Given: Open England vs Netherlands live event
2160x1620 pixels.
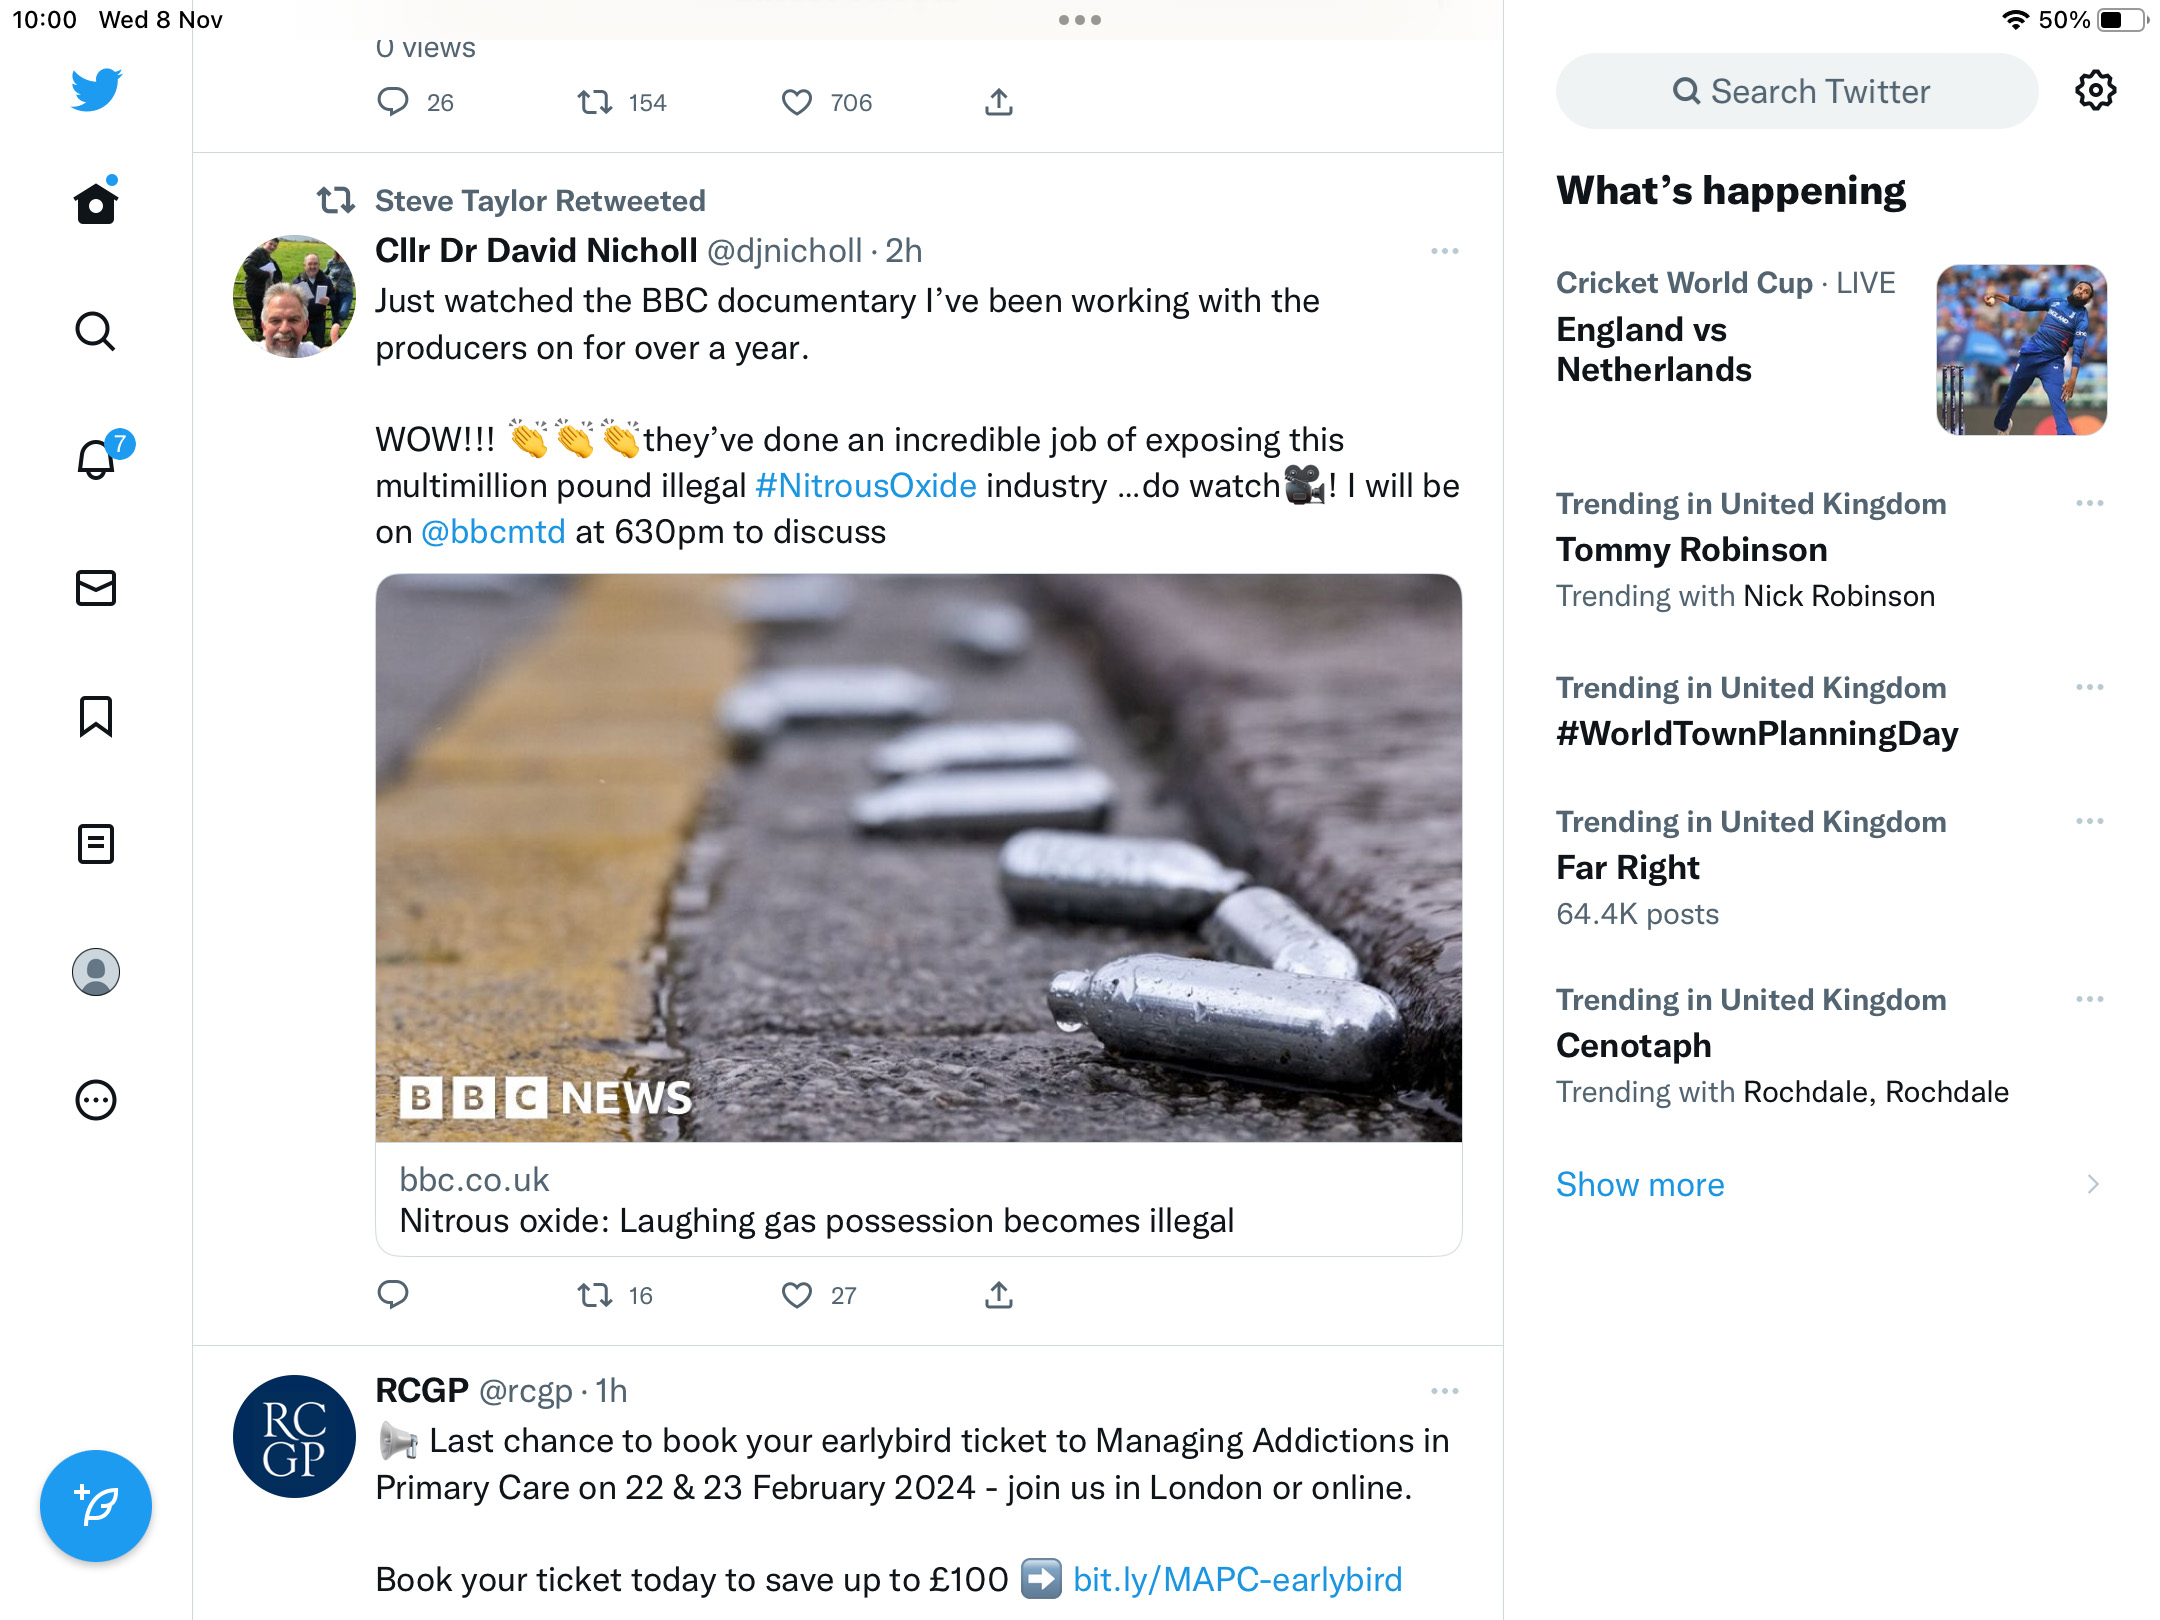Looking at the screenshot, I should click(x=1654, y=350).
